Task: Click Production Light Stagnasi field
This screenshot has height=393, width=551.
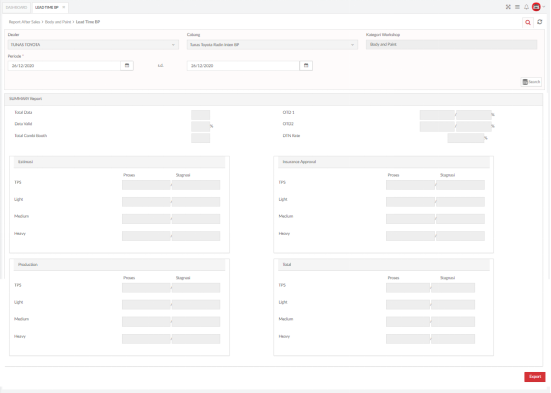Action: pos(196,304)
